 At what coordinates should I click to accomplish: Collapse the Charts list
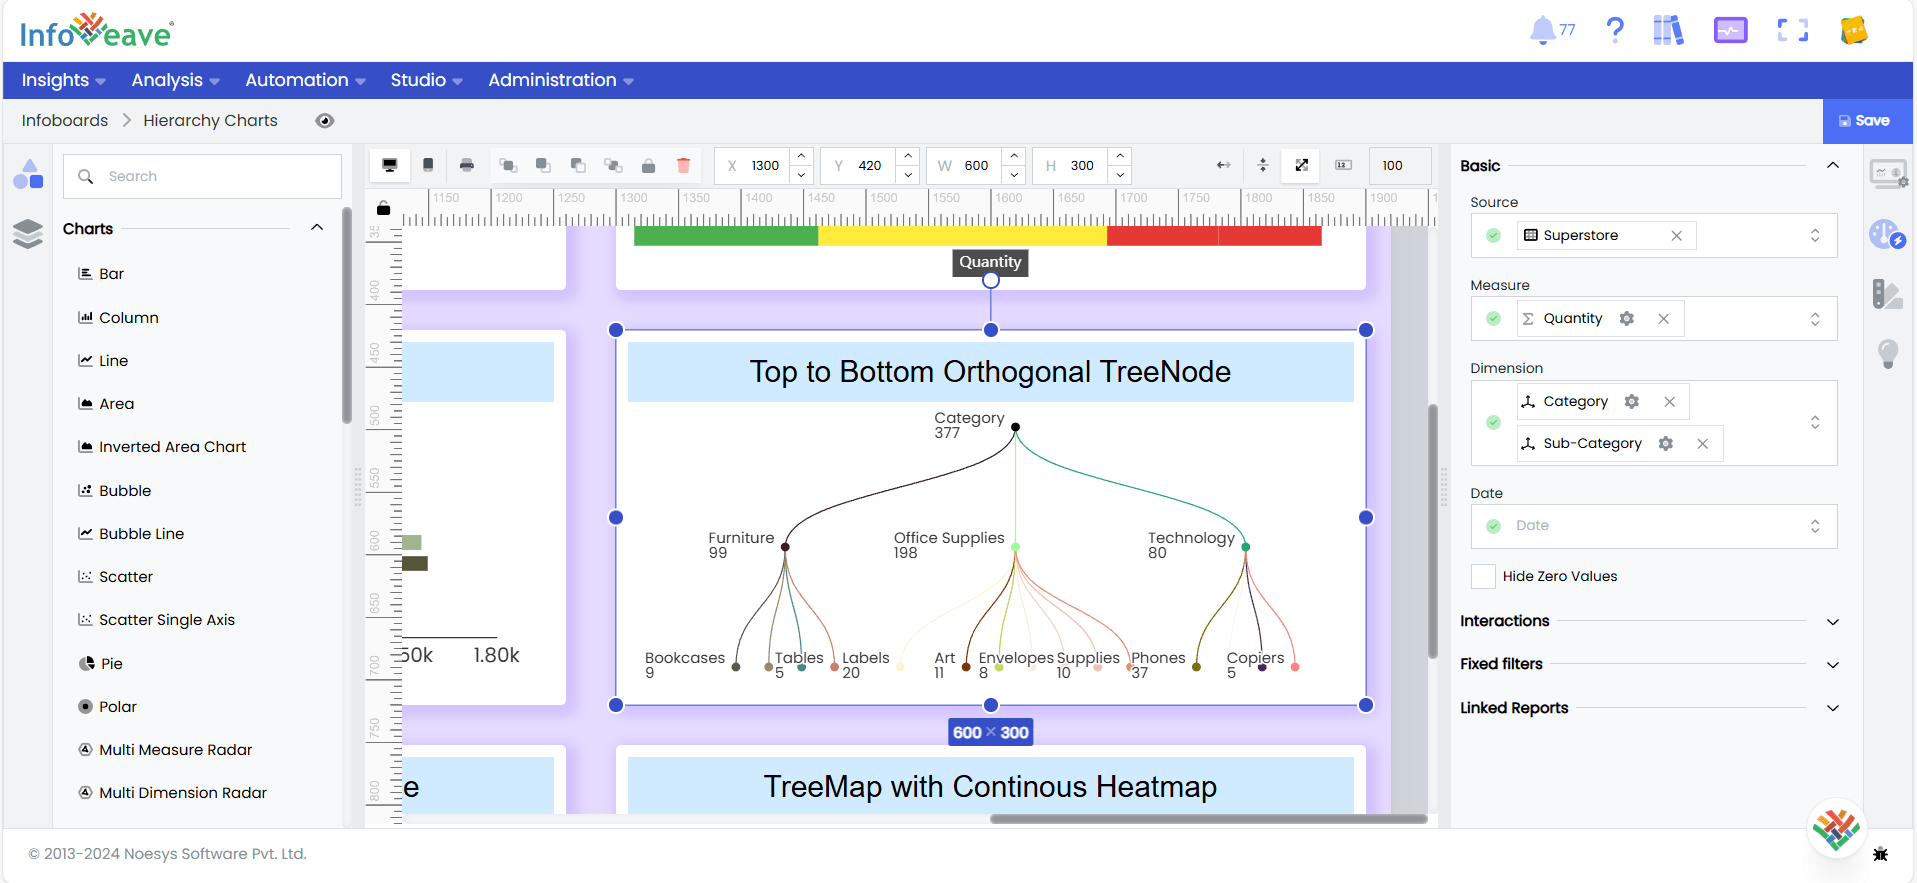(x=317, y=228)
